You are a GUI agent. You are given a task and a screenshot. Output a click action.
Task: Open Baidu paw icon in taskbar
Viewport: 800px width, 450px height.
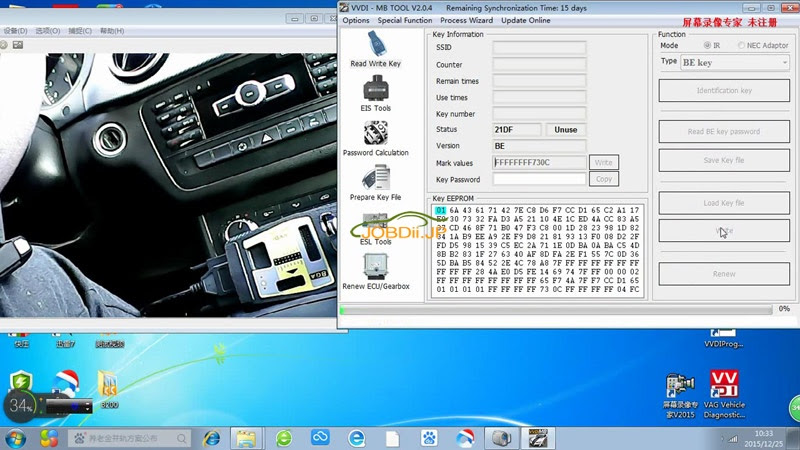coord(429,438)
